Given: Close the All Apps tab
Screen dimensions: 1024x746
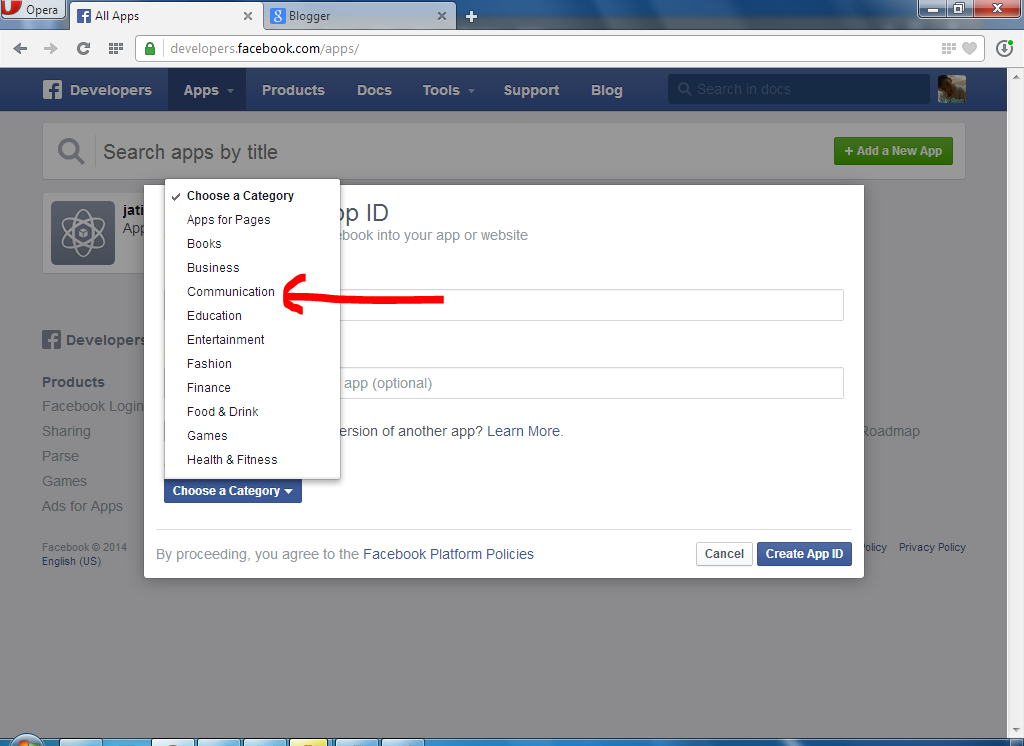Looking at the screenshot, I should coord(248,16).
